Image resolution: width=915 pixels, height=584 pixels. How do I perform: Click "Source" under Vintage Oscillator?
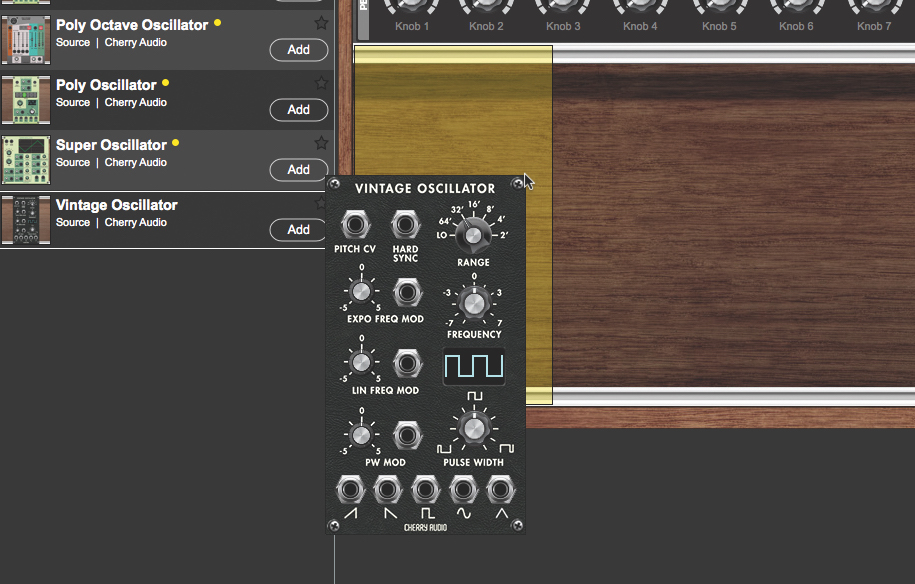coord(73,222)
